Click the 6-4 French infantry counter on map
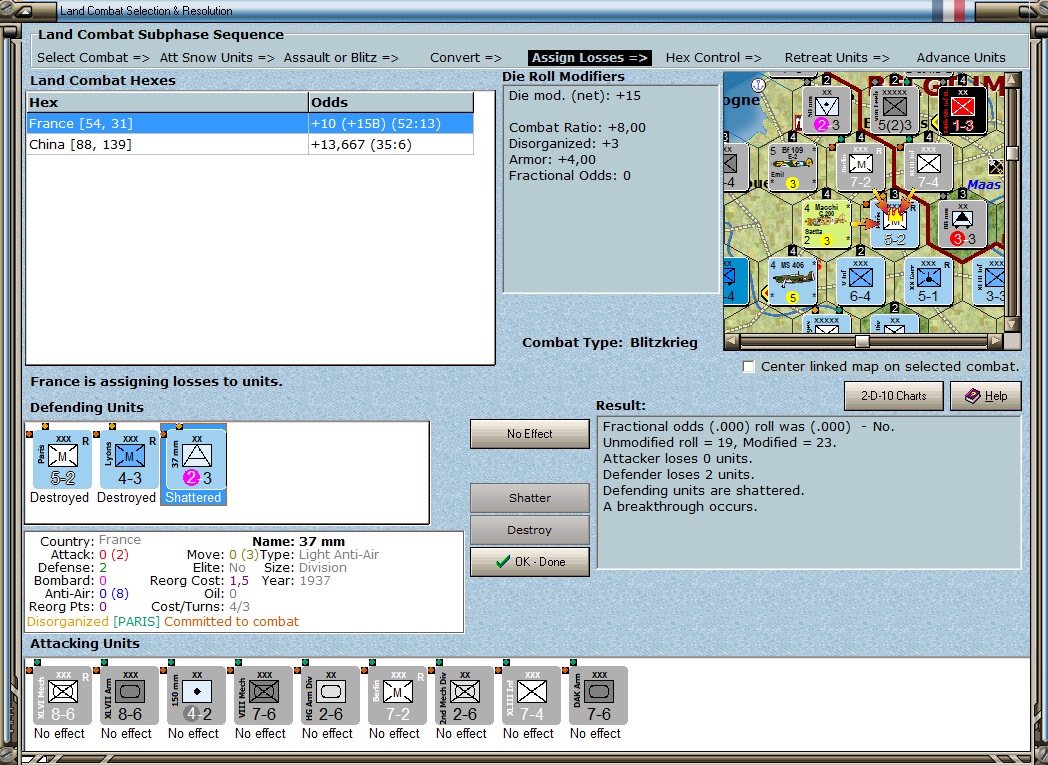The height and width of the screenshot is (765, 1048). coord(860,281)
